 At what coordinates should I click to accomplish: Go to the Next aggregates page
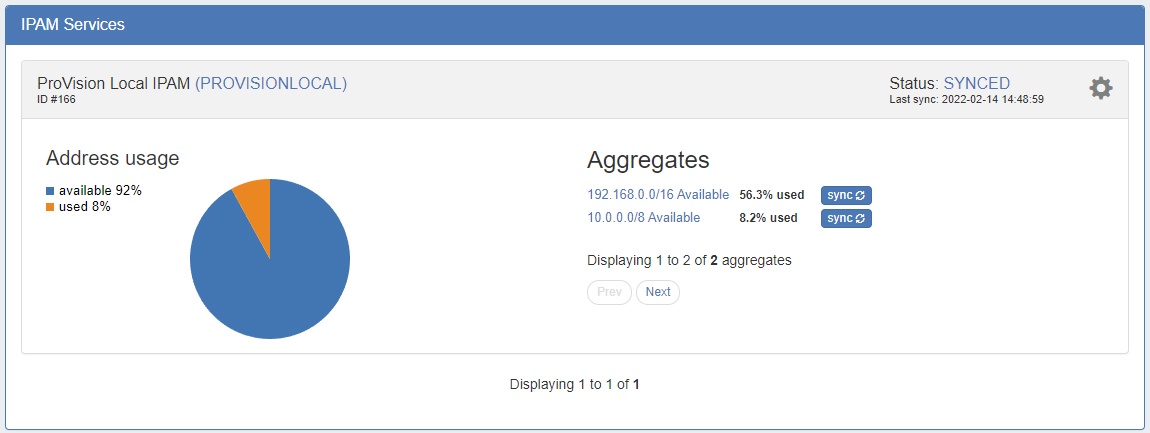(x=658, y=292)
